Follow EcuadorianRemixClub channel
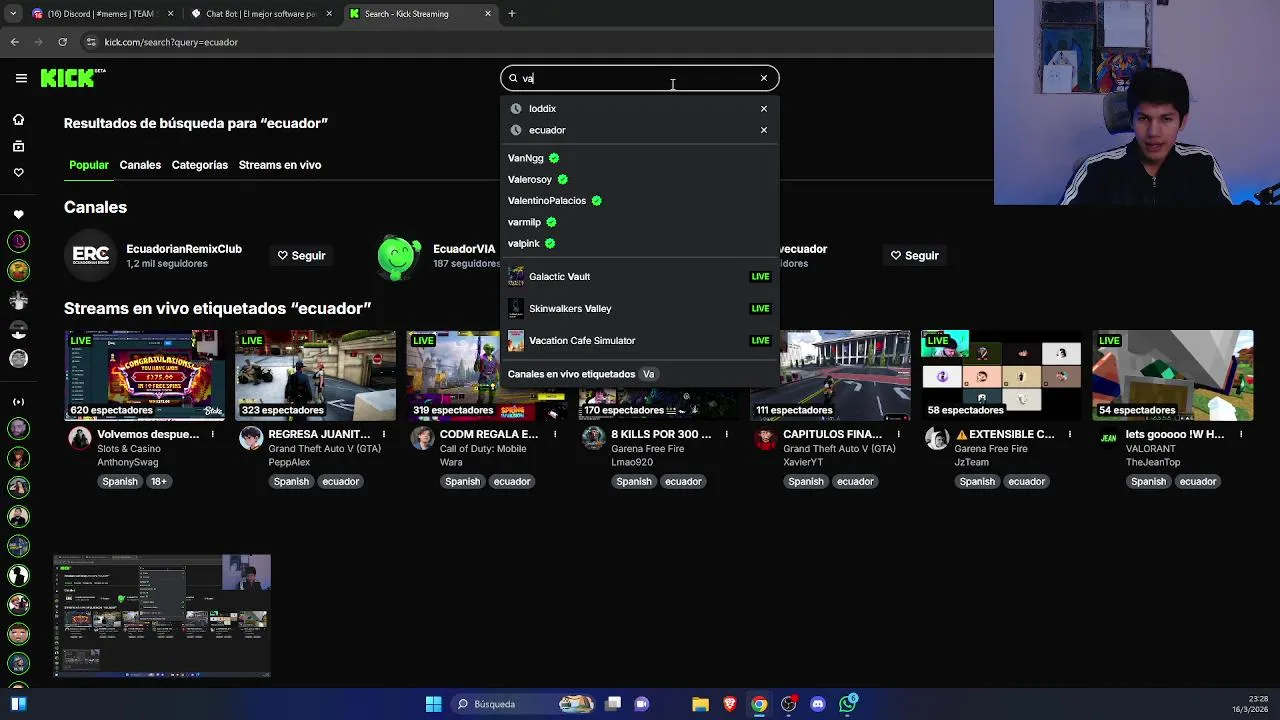The height and width of the screenshot is (720, 1280). coord(301,256)
